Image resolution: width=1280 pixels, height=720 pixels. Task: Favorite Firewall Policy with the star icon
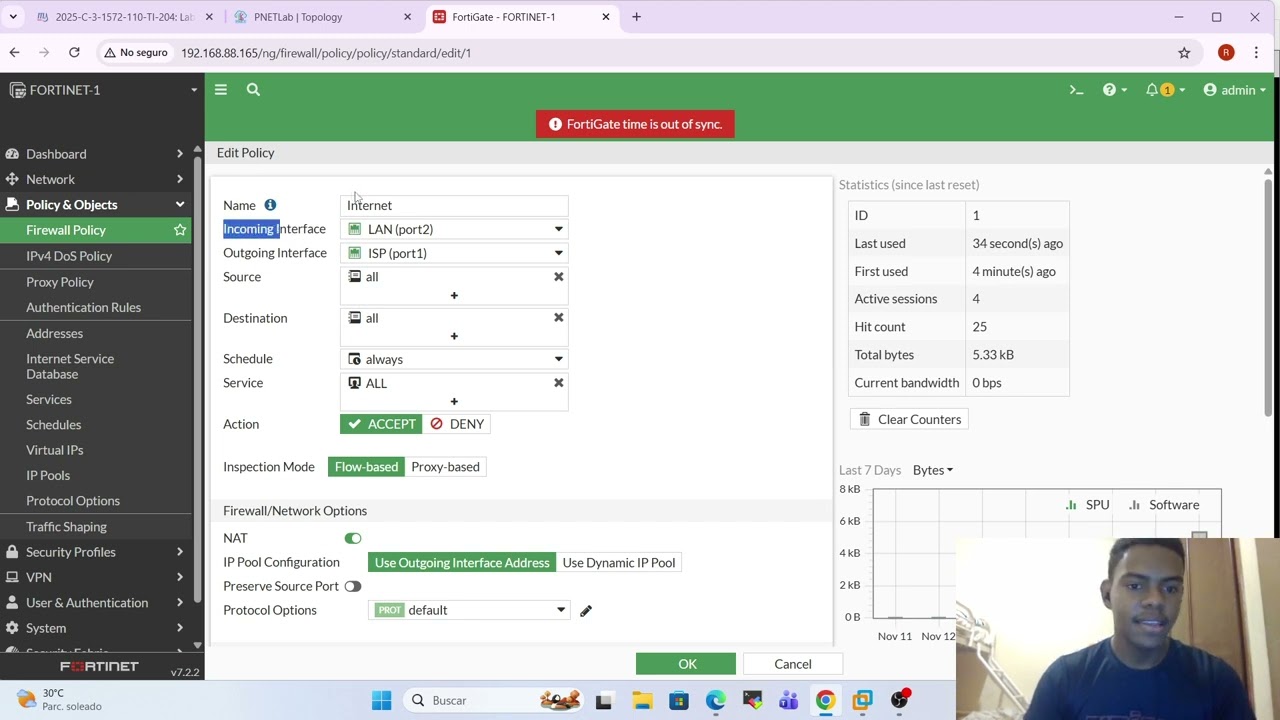[180, 230]
